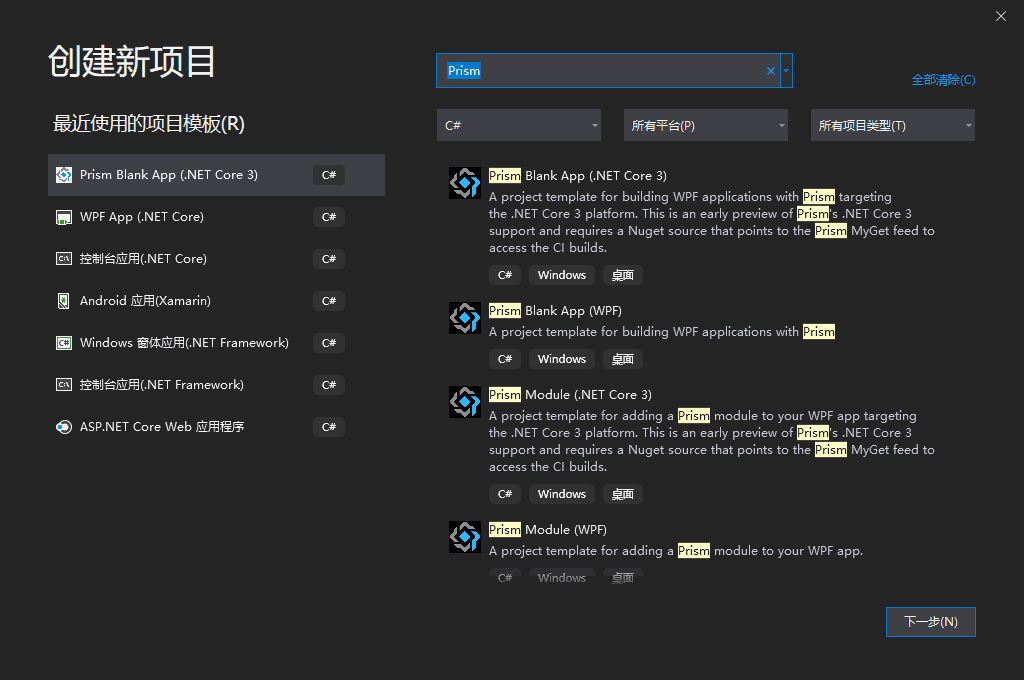This screenshot has height=680, width=1024.
Task: Click the 控制台应用(.NET Framework) console icon
Action: point(64,385)
